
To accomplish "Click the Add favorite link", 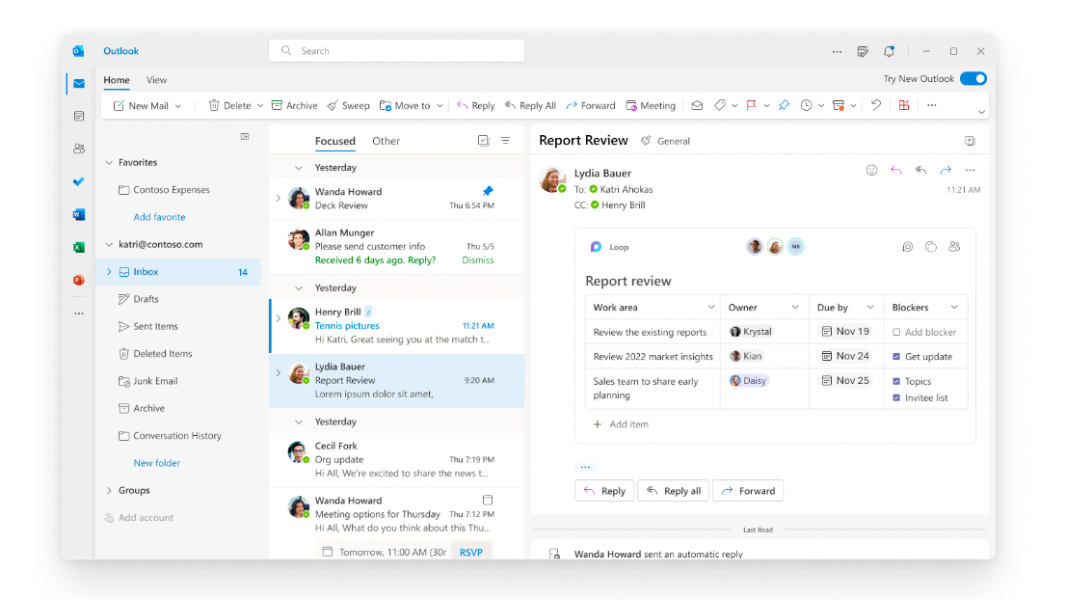I will (x=158, y=217).
